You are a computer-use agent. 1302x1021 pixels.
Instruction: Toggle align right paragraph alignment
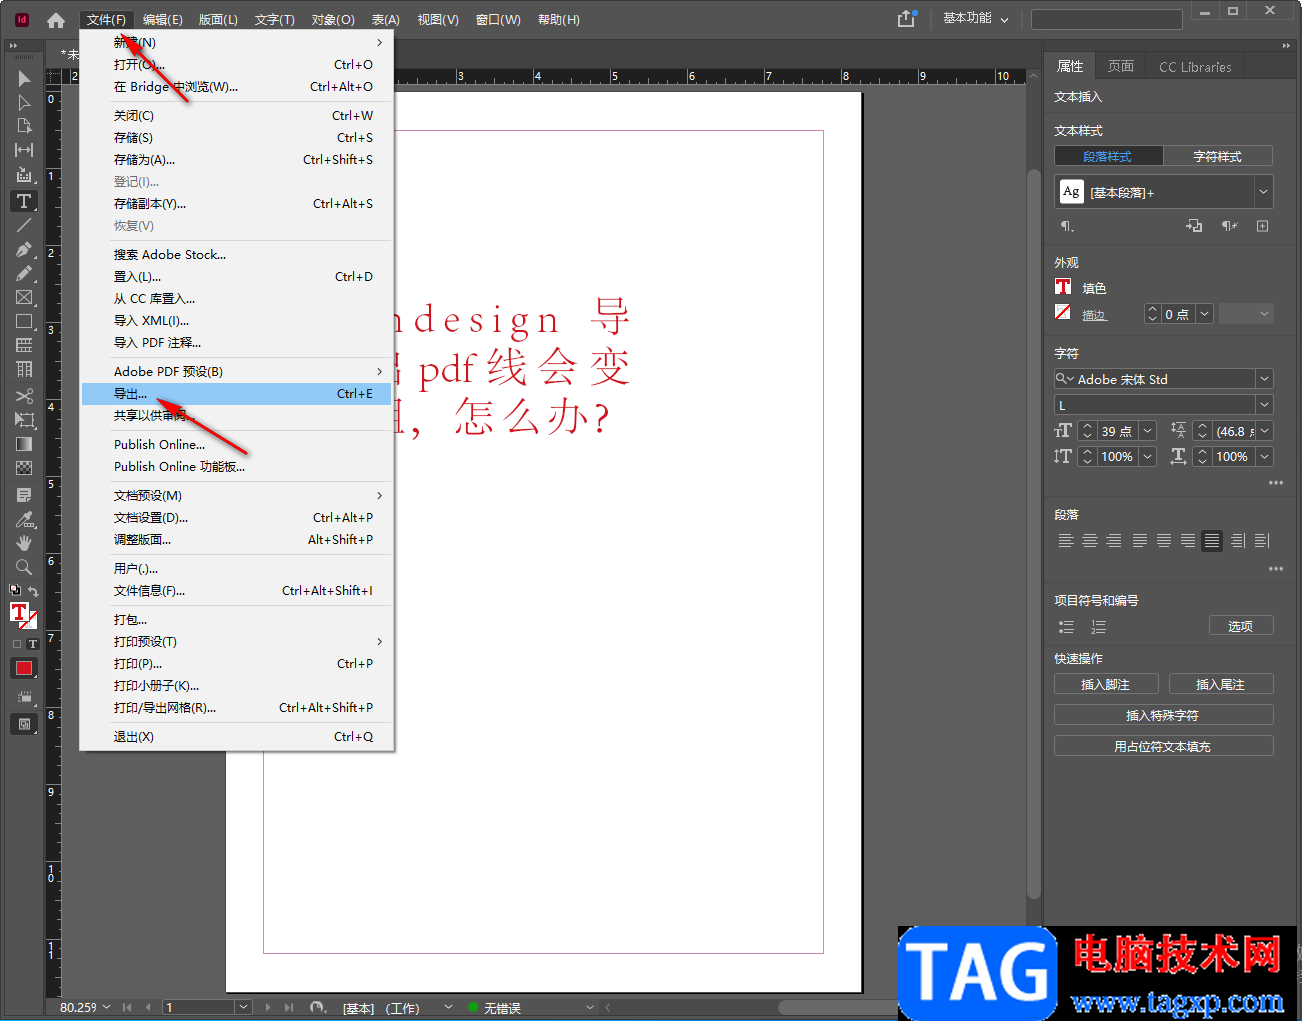(x=1114, y=541)
